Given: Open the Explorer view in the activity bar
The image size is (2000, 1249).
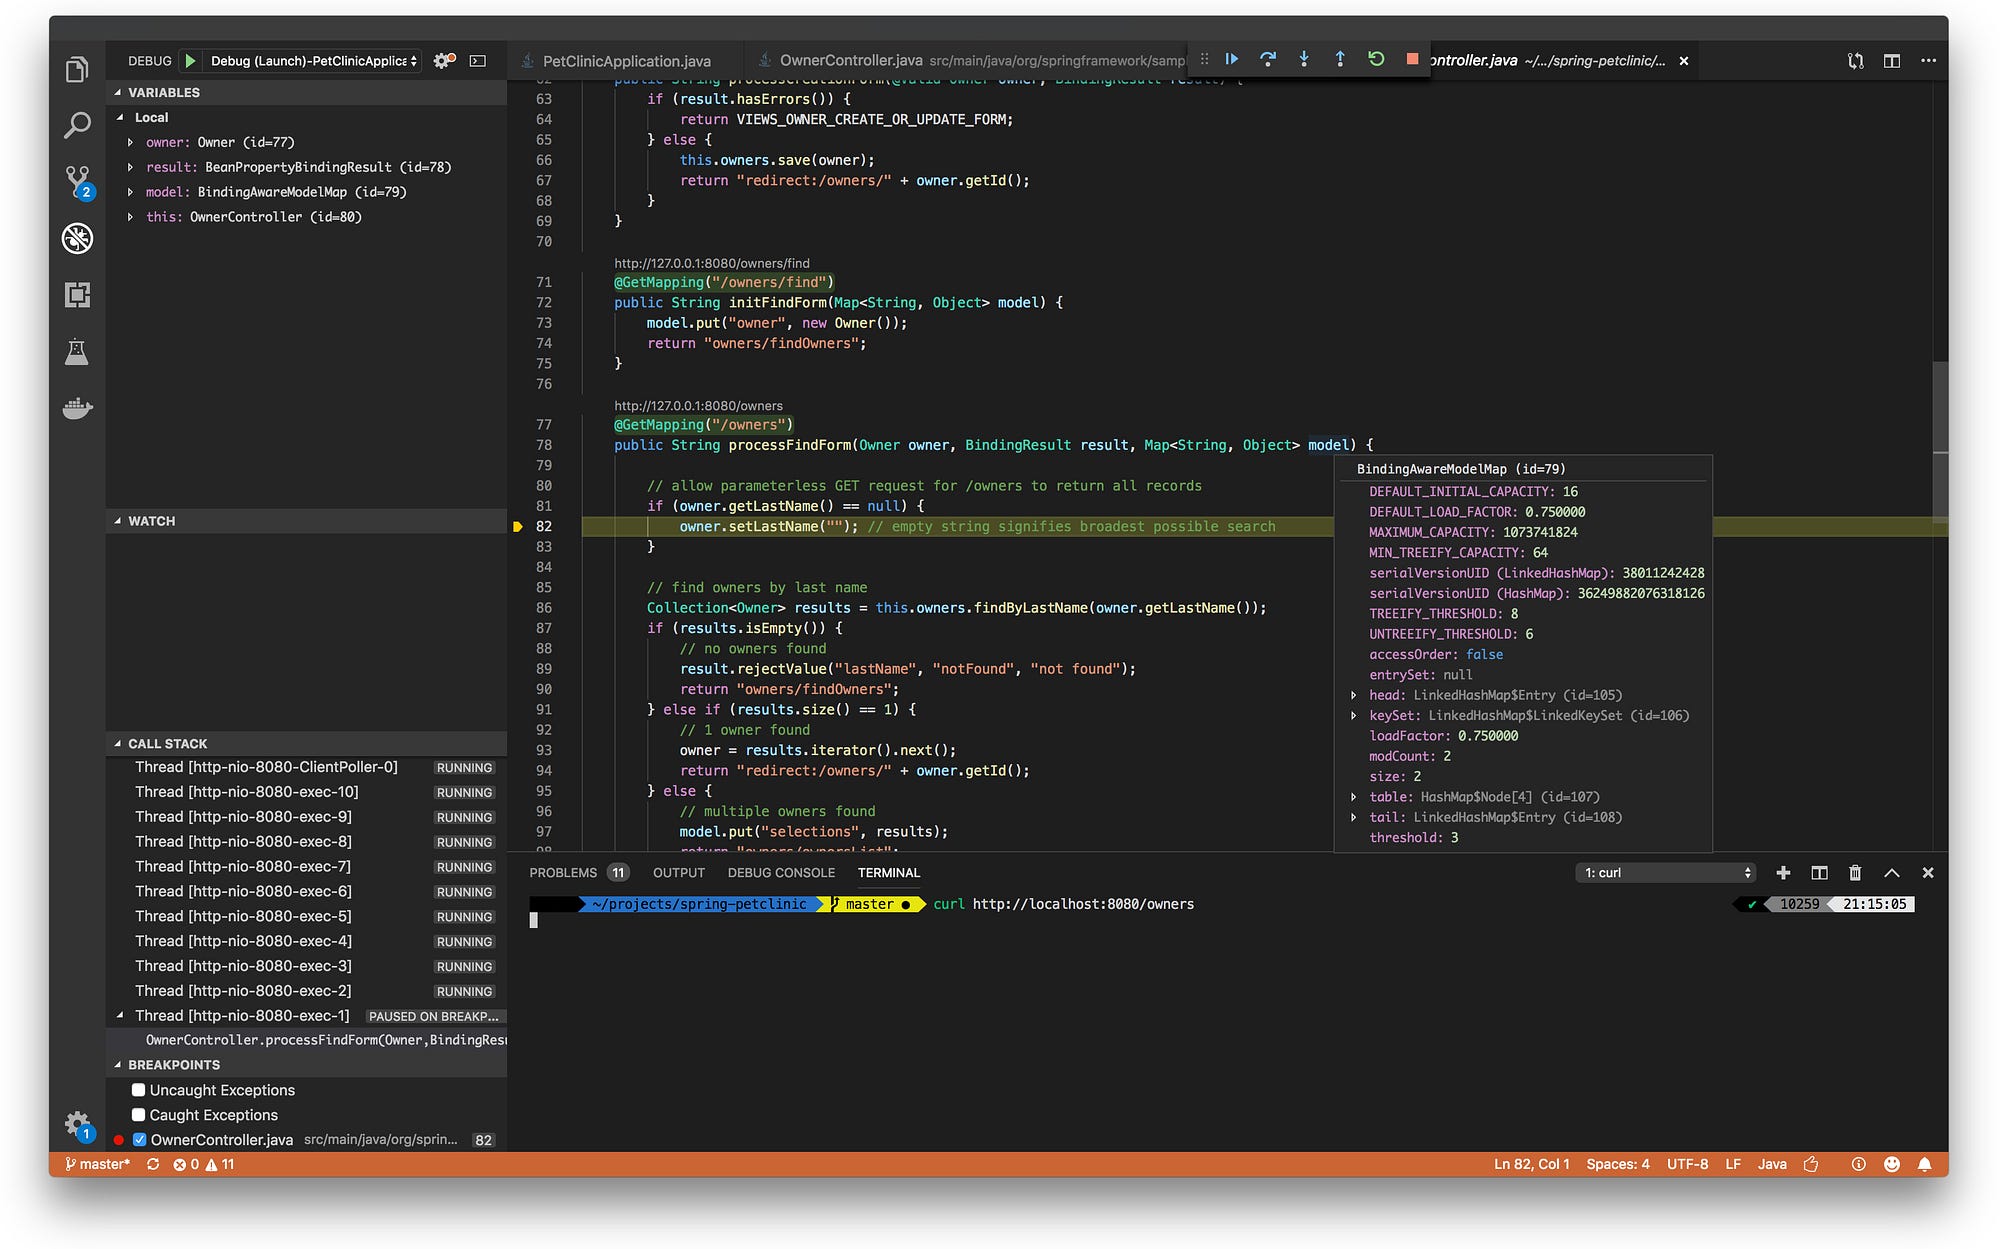Looking at the screenshot, I should (77, 68).
